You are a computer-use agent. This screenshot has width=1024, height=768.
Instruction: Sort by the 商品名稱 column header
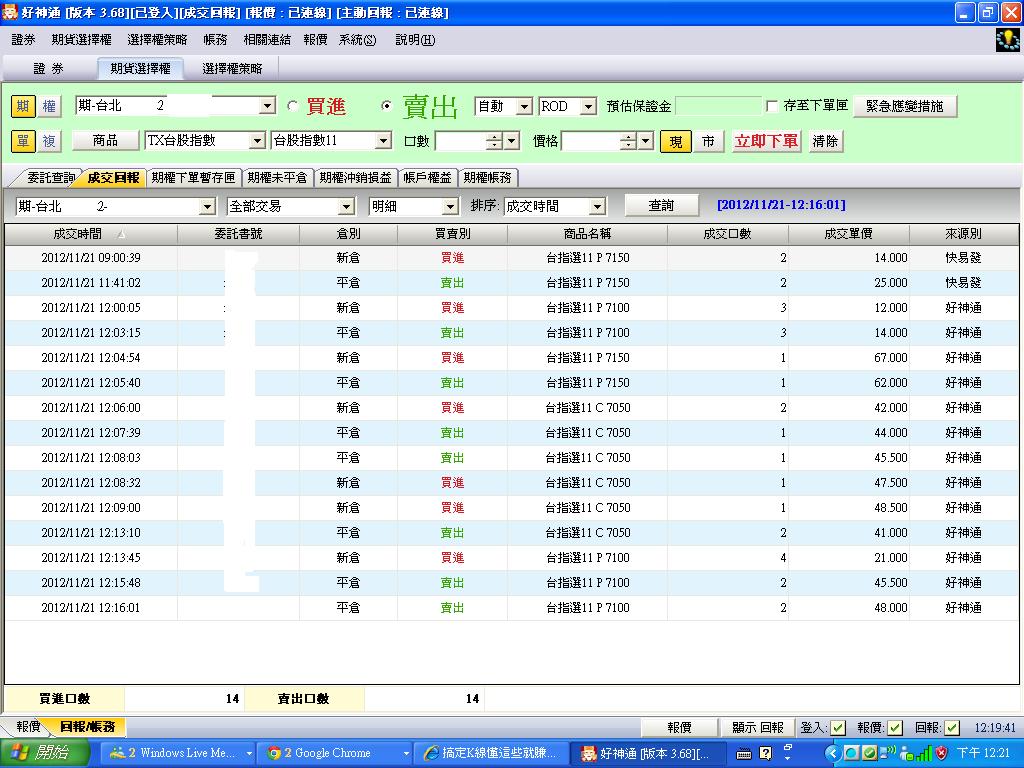(587, 234)
